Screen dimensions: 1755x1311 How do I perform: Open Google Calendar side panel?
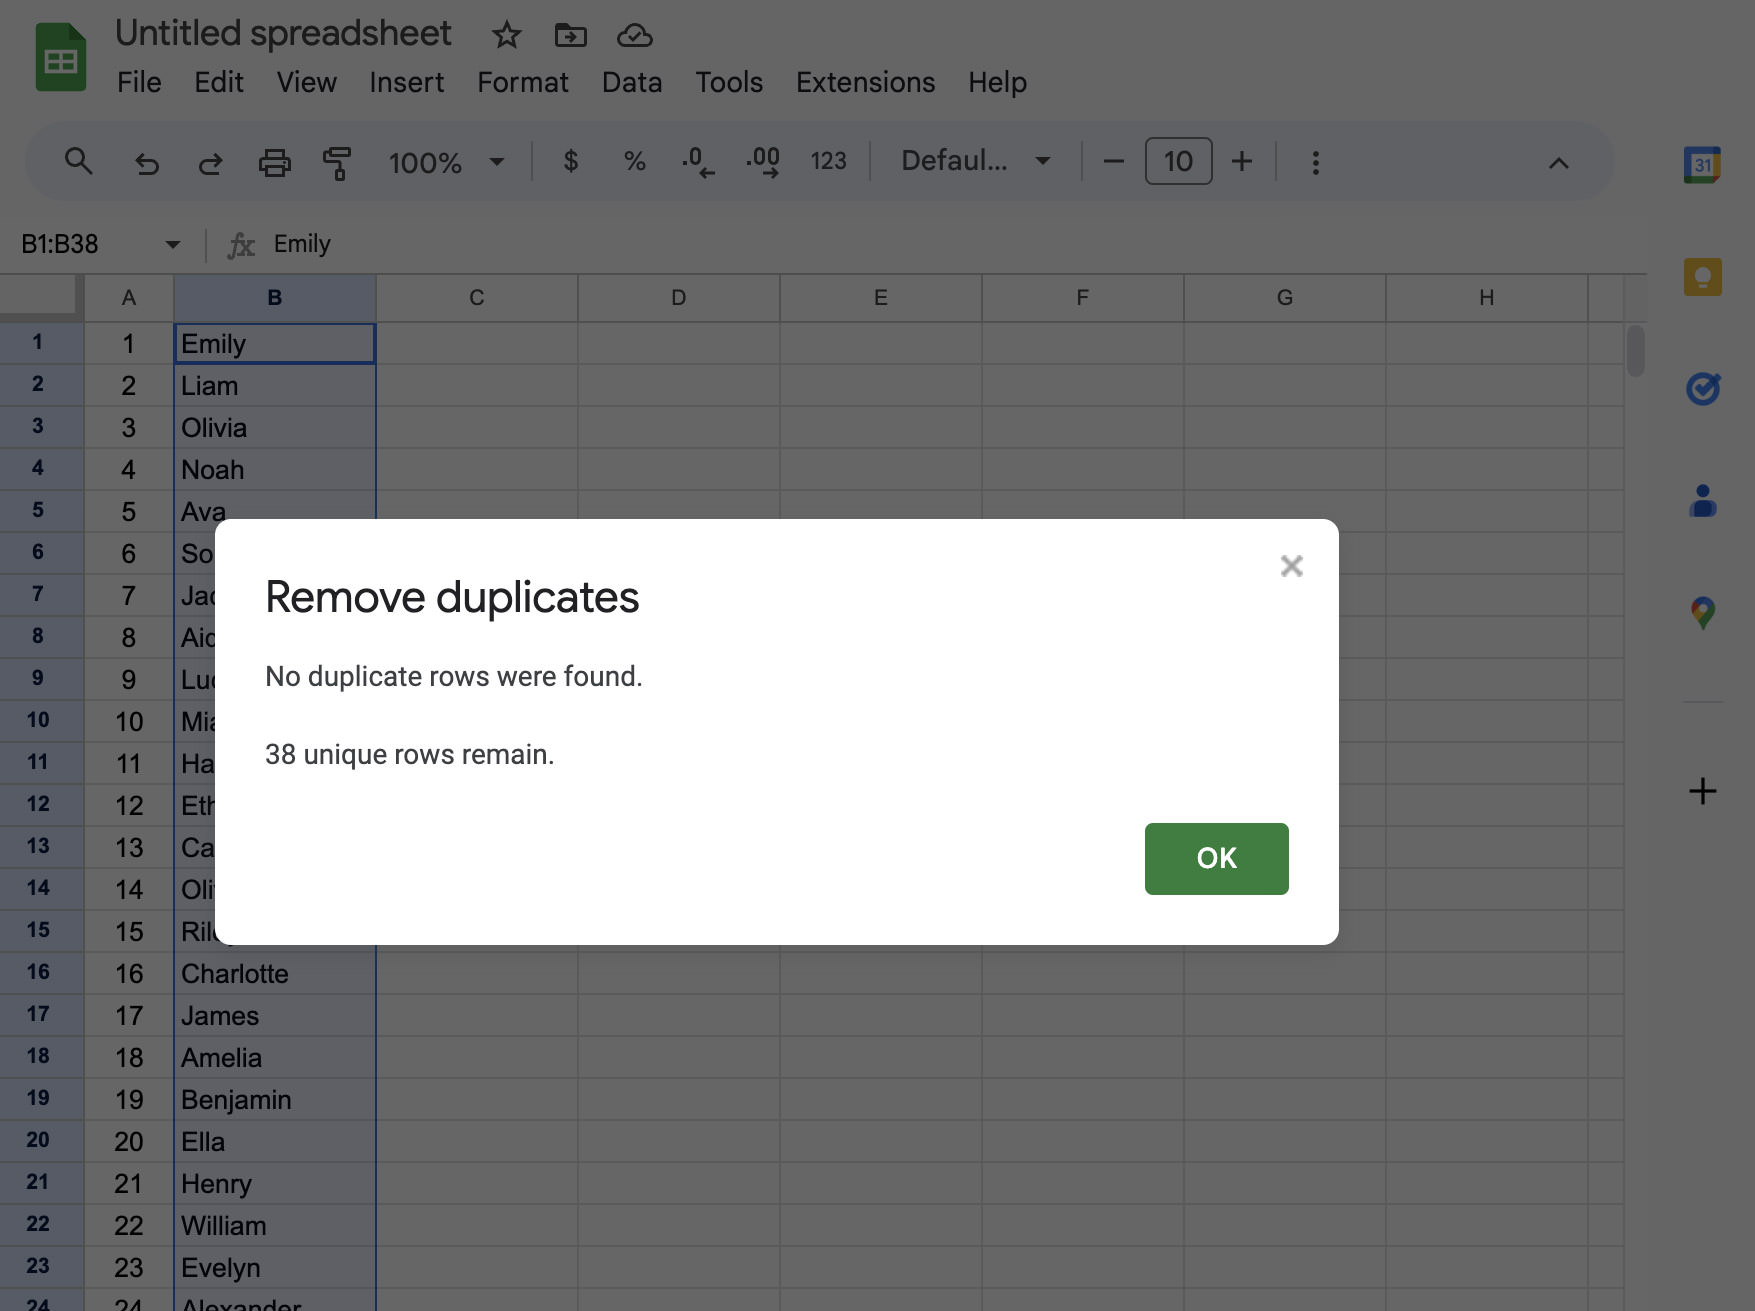pyautogui.click(x=1702, y=165)
